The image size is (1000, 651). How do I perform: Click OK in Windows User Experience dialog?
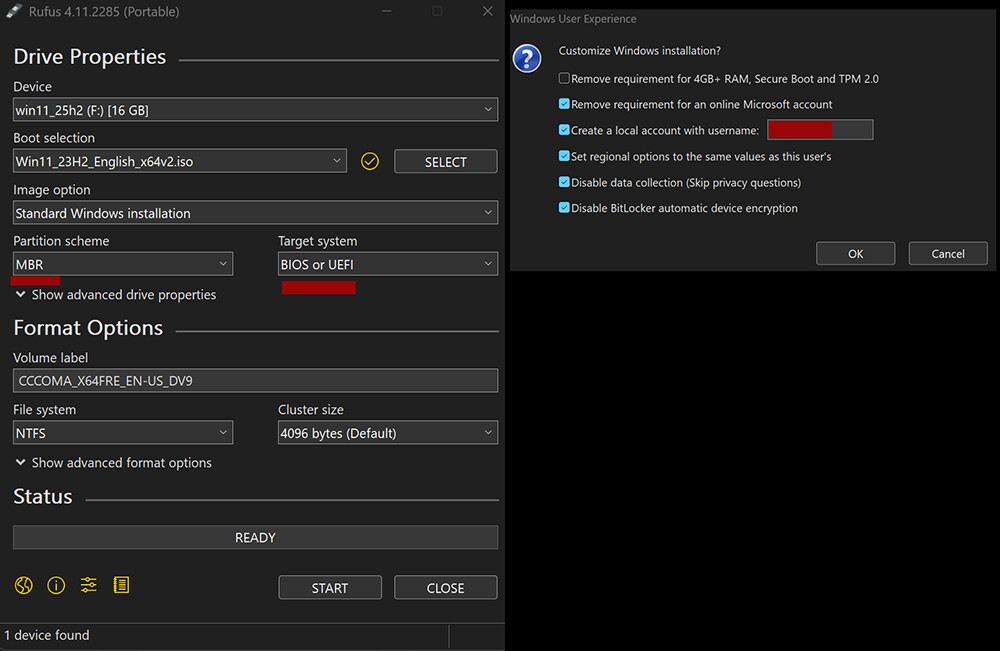click(855, 254)
